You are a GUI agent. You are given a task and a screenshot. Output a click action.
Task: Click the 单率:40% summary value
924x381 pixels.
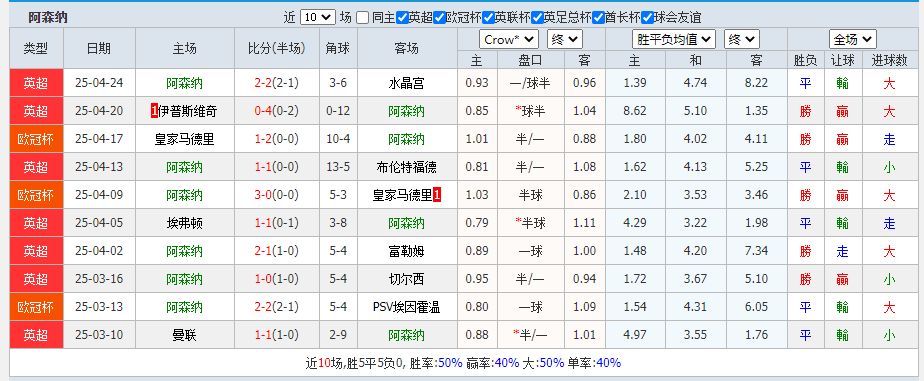coord(594,363)
